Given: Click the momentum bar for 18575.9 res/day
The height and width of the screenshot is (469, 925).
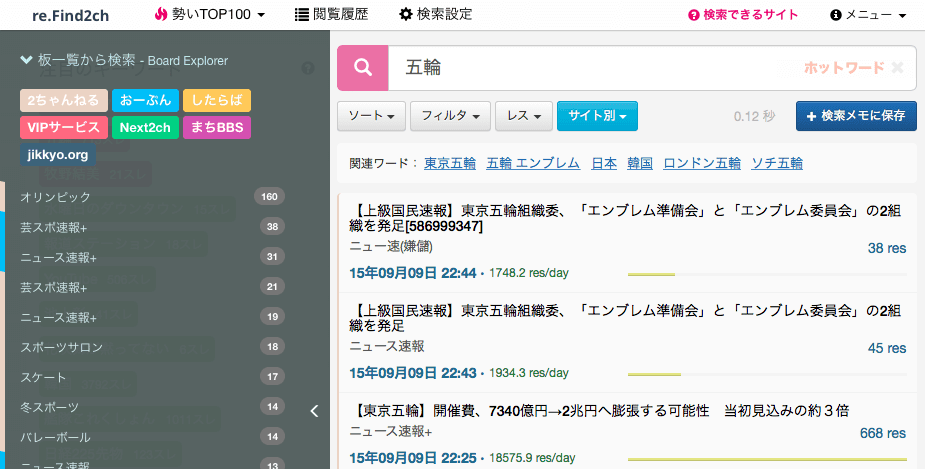Looking at the screenshot, I should point(767,458).
